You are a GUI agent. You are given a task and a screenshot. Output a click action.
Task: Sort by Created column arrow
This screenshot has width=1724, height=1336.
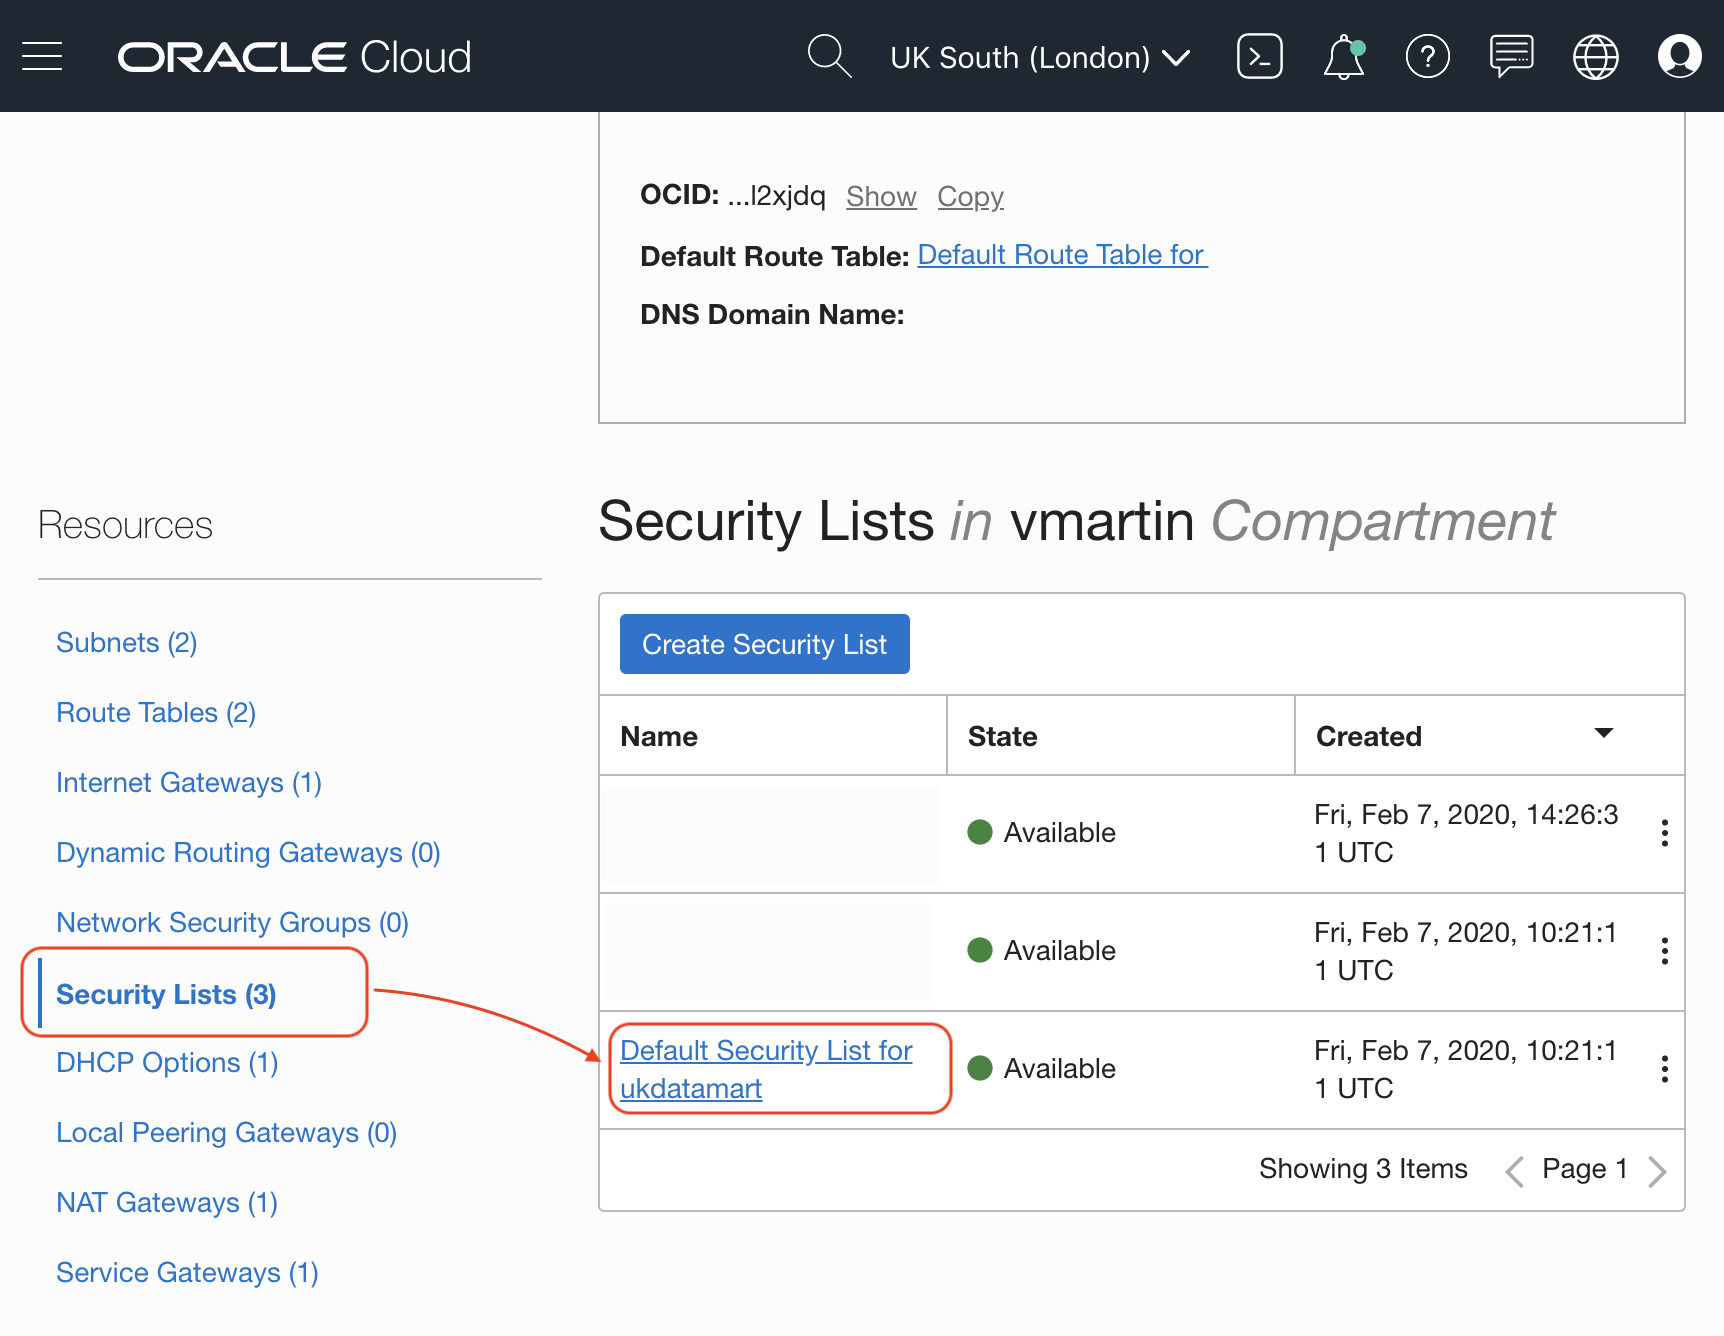1603,733
